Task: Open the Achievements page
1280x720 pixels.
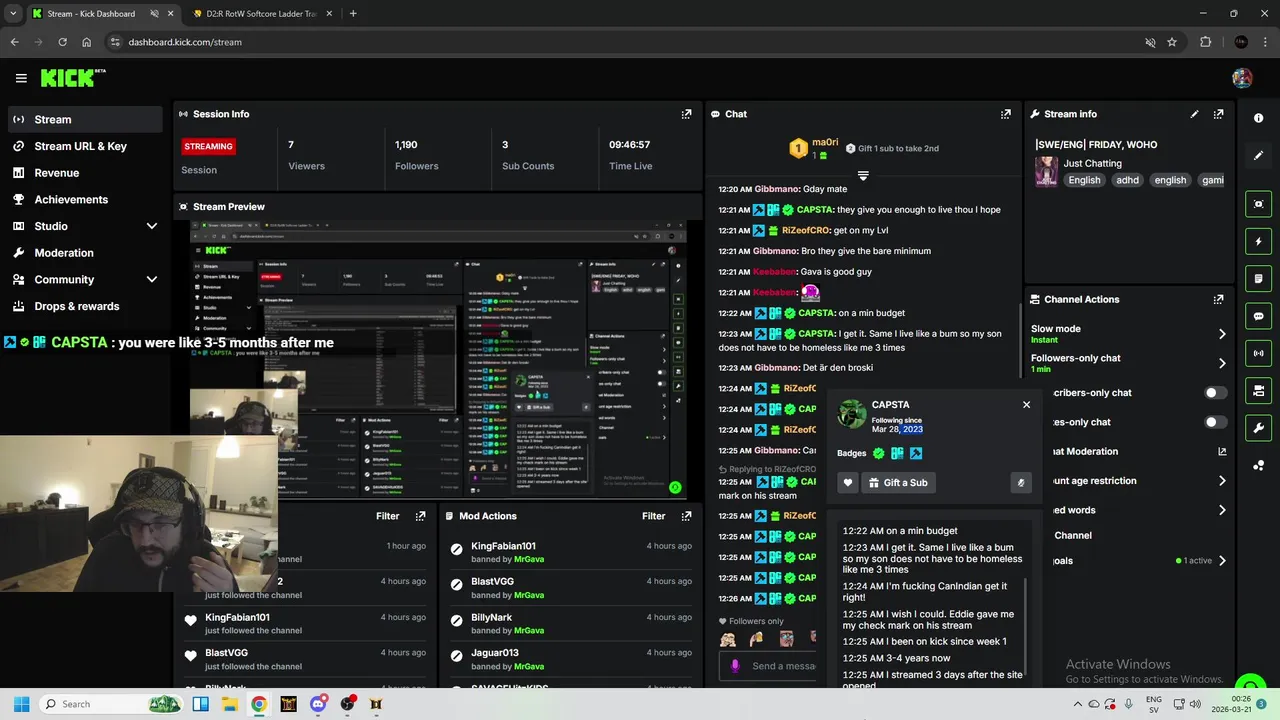Action: click(x=84, y=199)
